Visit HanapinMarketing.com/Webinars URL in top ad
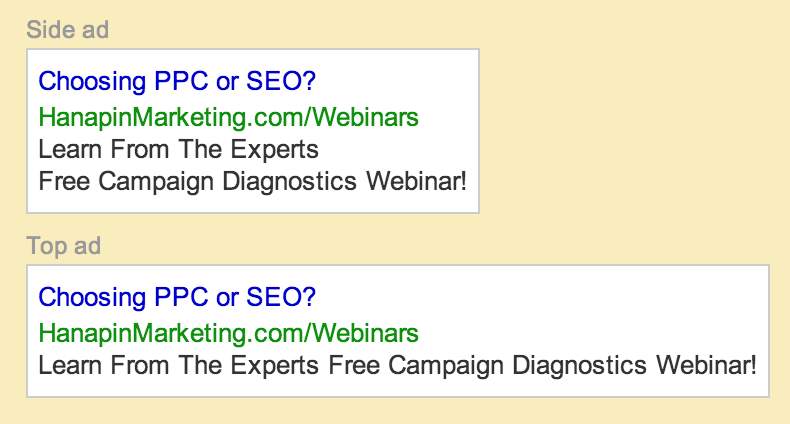 point(228,333)
